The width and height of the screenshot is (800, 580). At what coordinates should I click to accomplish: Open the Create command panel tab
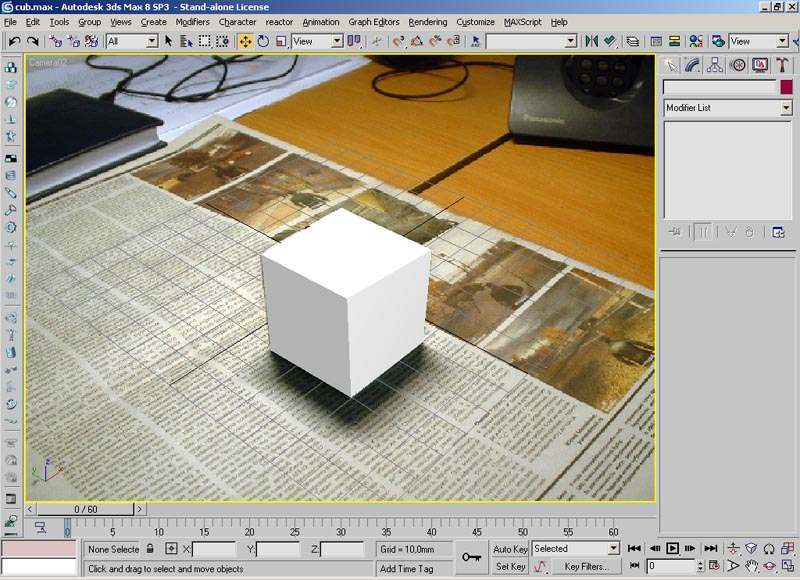click(671, 65)
